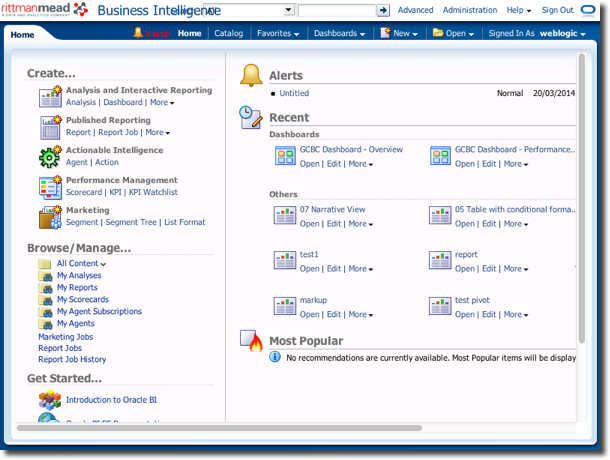Expand the Favorites menu

[x=277, y=33]
